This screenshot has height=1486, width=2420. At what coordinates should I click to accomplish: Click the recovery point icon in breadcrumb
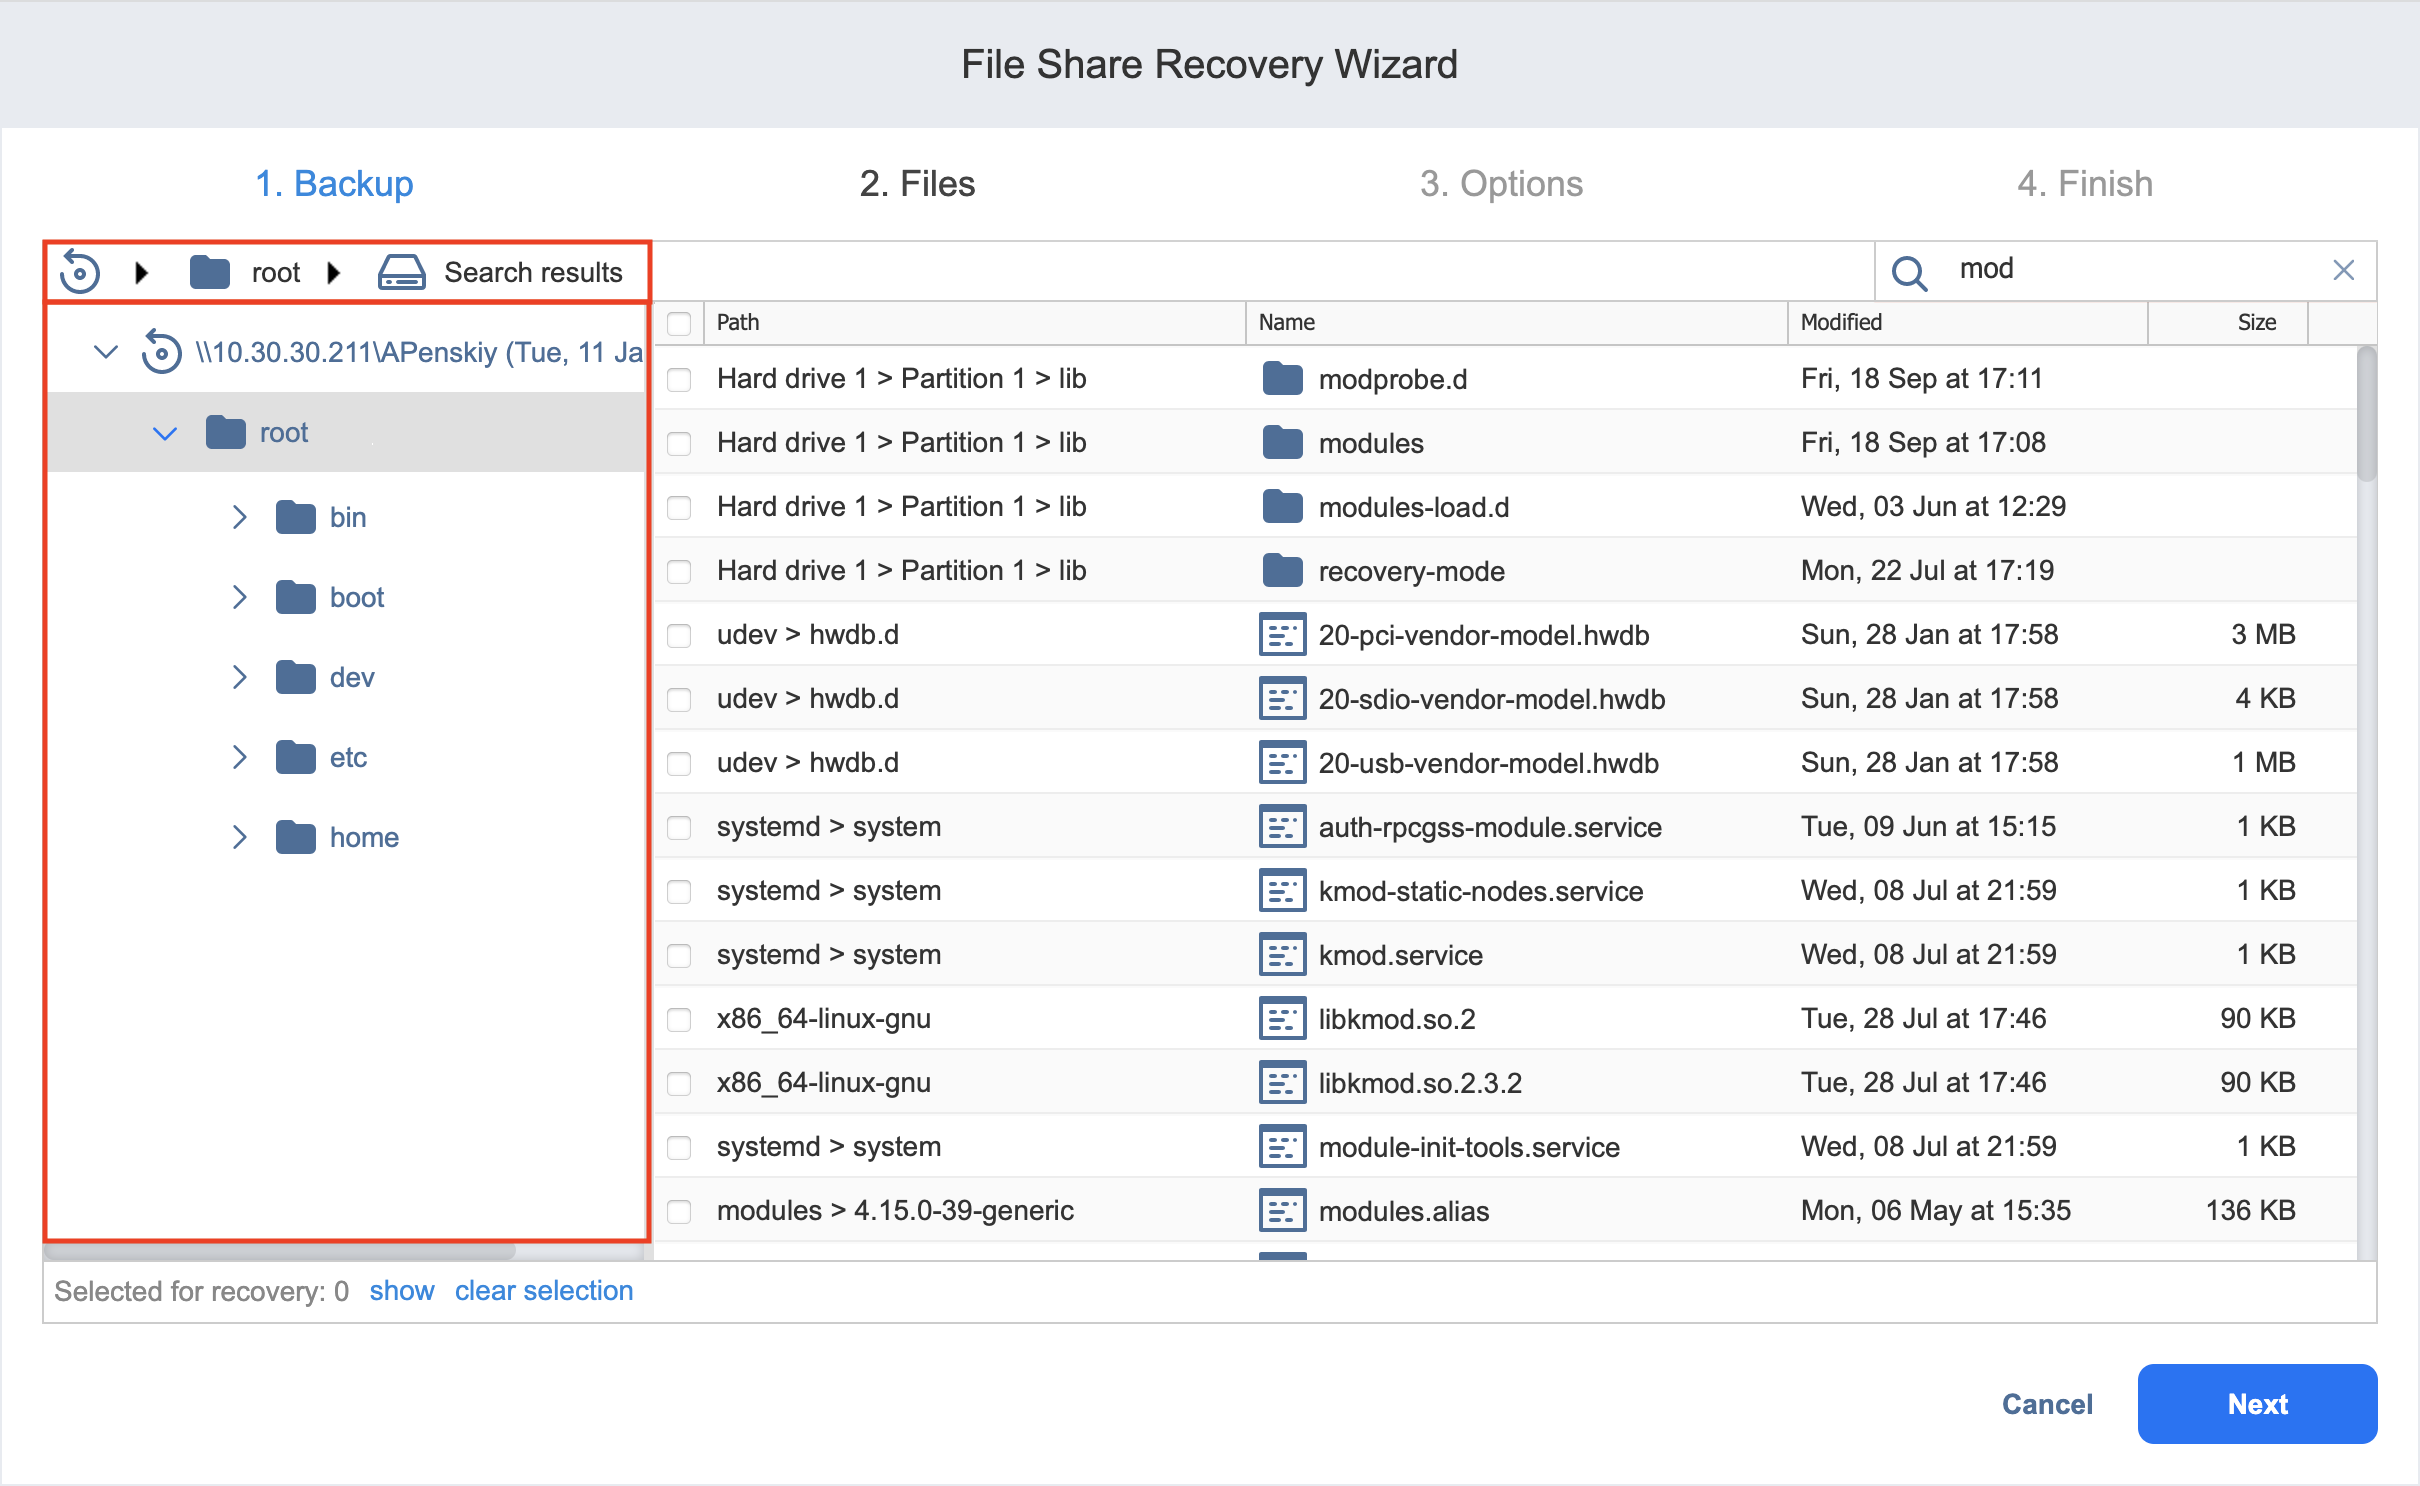80,272
